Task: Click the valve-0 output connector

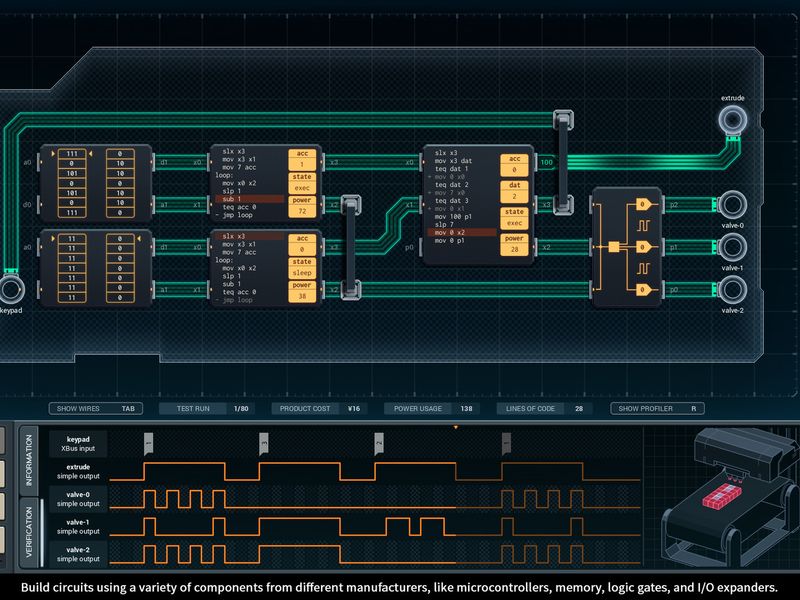Action: (733, 204)
